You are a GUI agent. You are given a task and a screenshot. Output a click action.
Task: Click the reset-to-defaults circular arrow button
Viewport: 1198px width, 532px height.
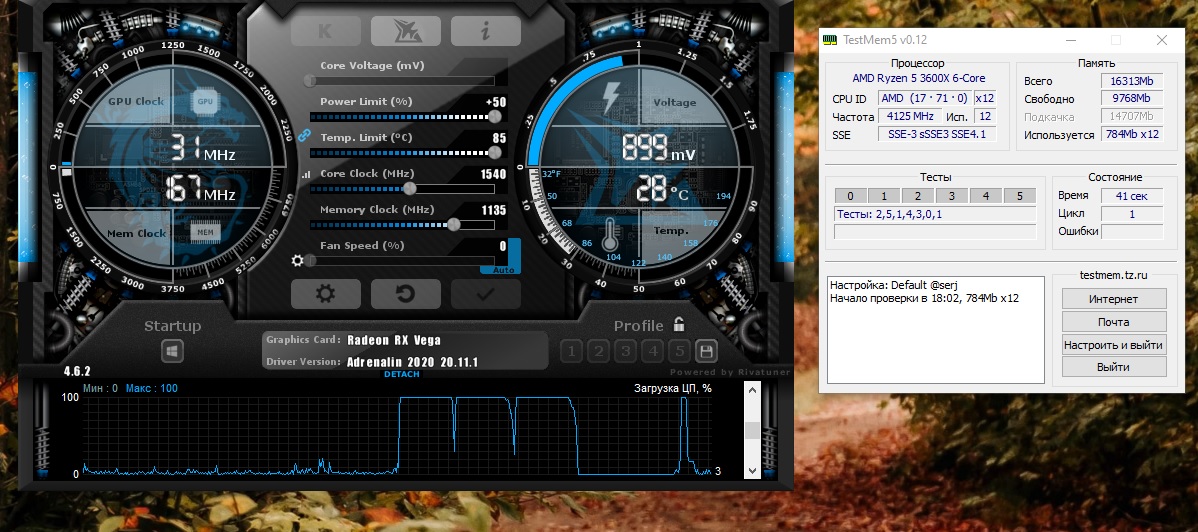click(x=405, y=294)
